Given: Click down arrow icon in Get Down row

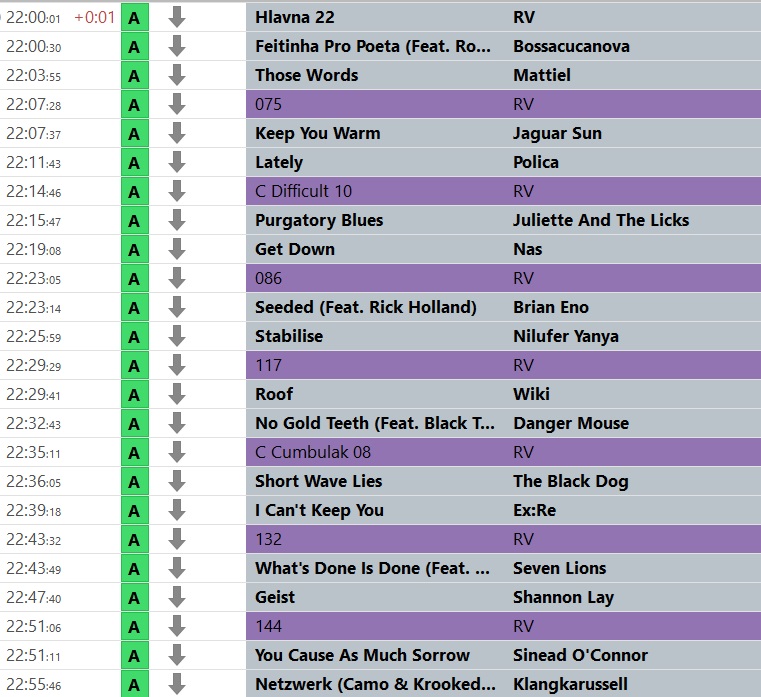Looking at the screenshot, I should 177,249.
